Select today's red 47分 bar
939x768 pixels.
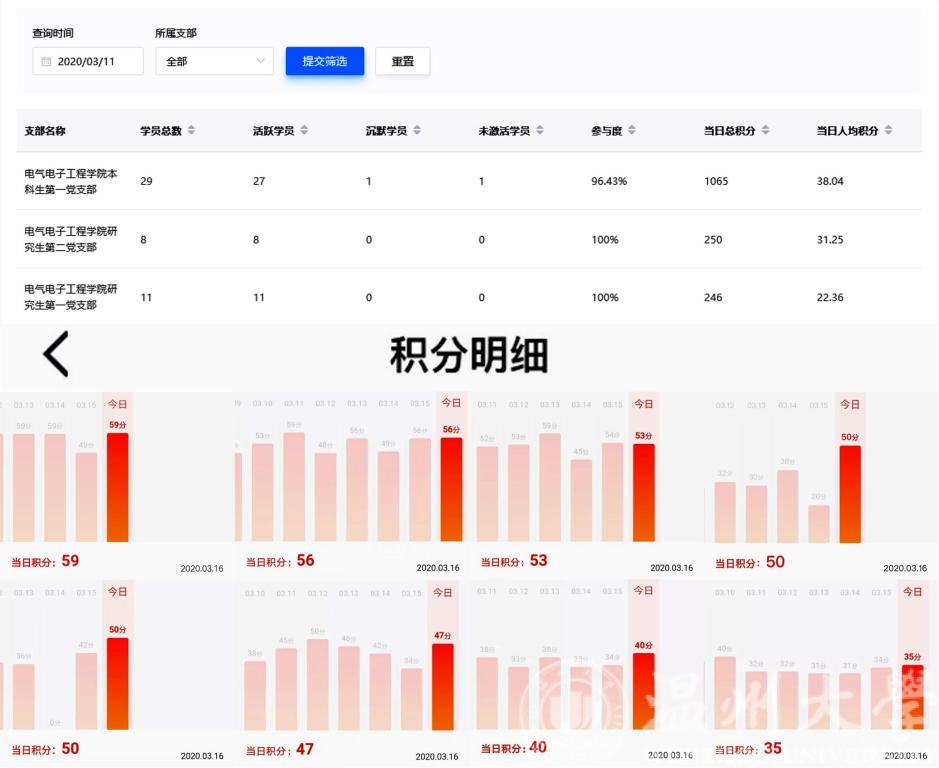tap(443, 686)
